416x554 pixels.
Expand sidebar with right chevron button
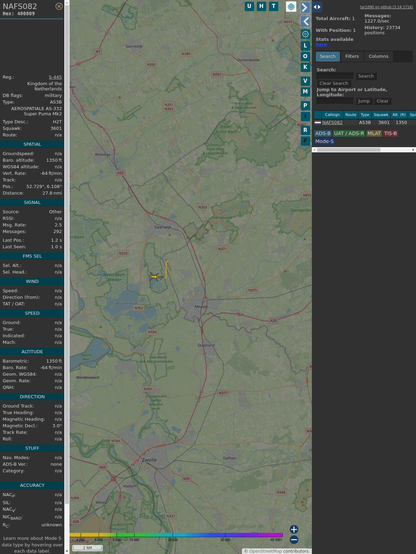[305, 7]
